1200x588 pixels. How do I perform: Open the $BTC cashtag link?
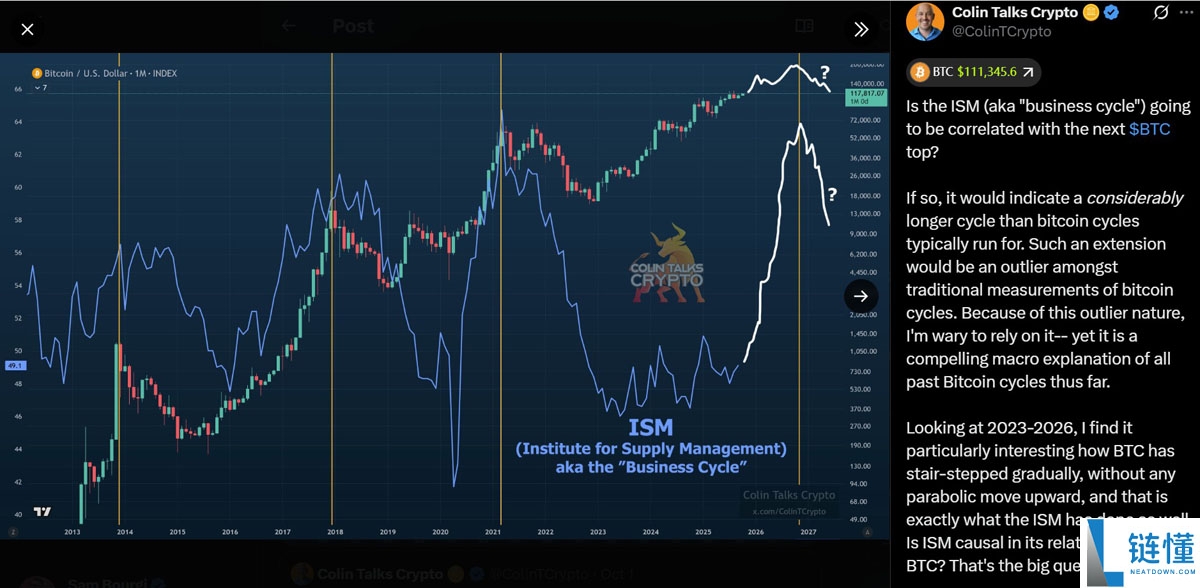(1149, 129)
